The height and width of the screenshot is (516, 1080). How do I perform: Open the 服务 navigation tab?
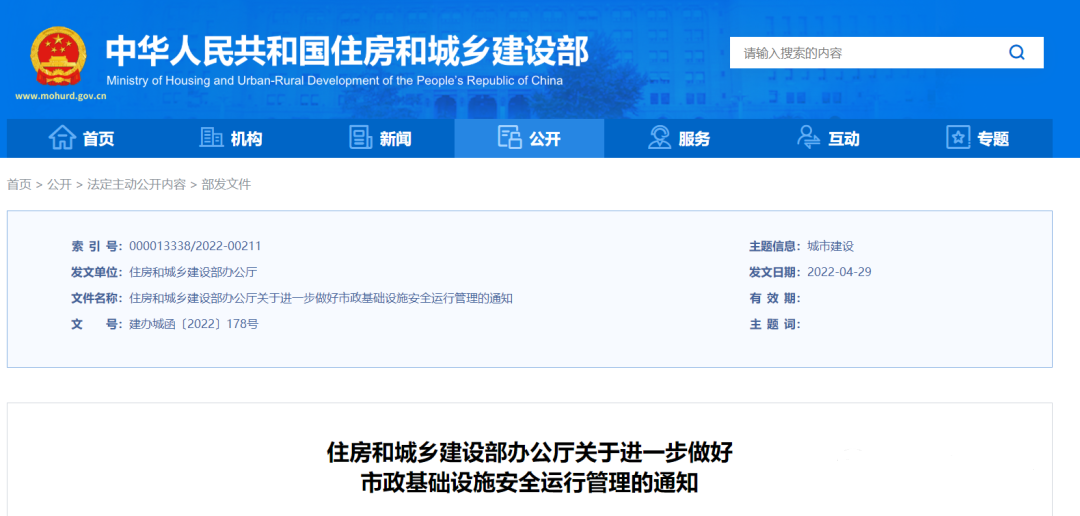coord(679,138)
